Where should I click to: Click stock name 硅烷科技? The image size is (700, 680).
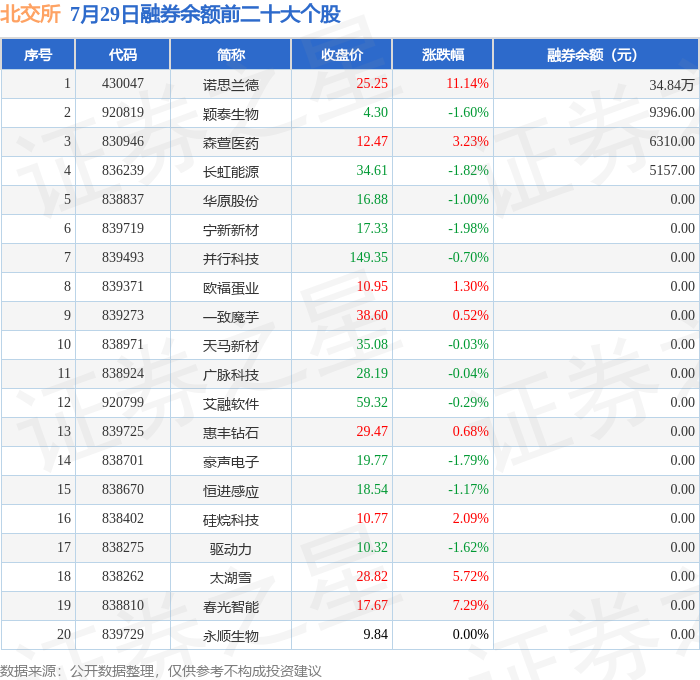[x=231, y=520]
